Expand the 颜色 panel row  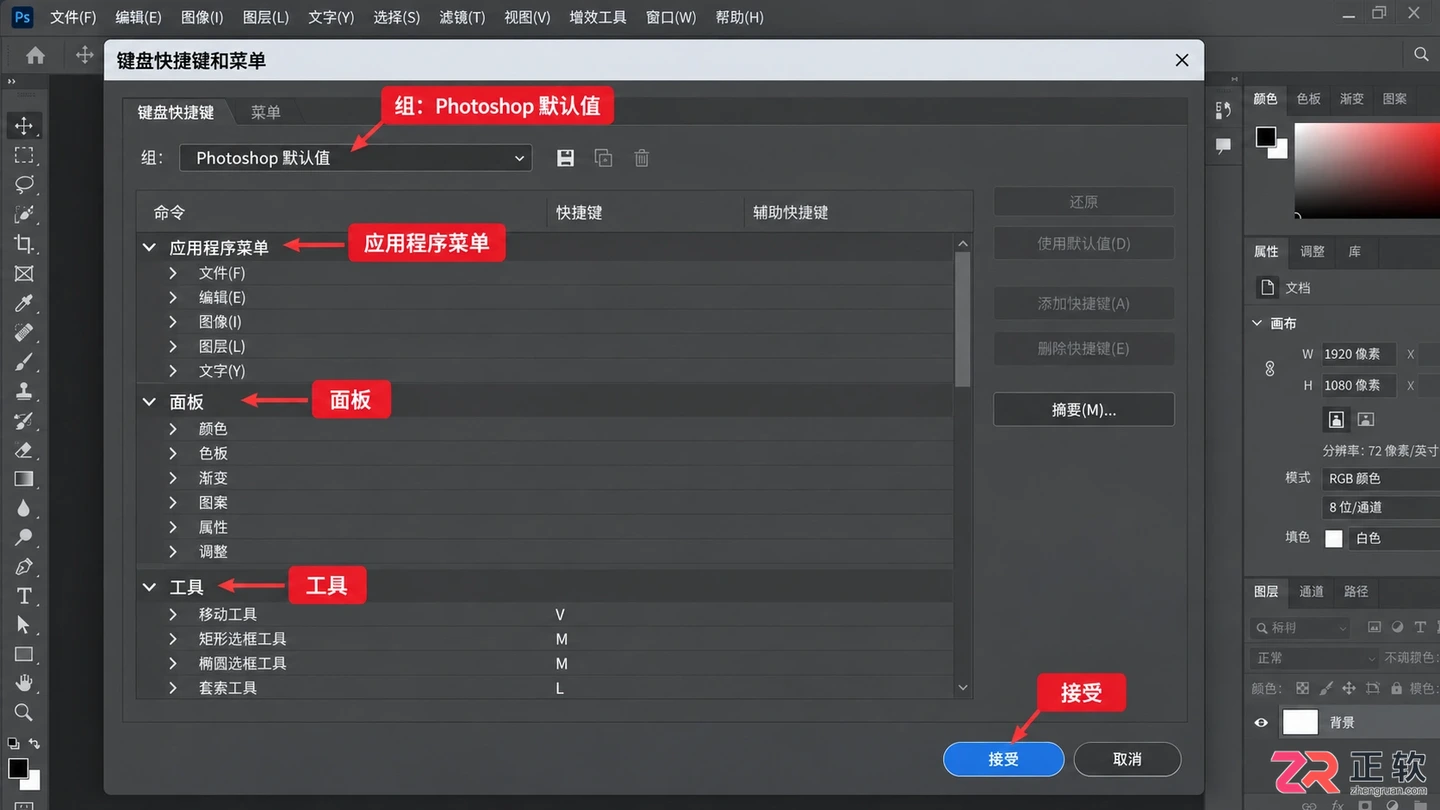174,429
